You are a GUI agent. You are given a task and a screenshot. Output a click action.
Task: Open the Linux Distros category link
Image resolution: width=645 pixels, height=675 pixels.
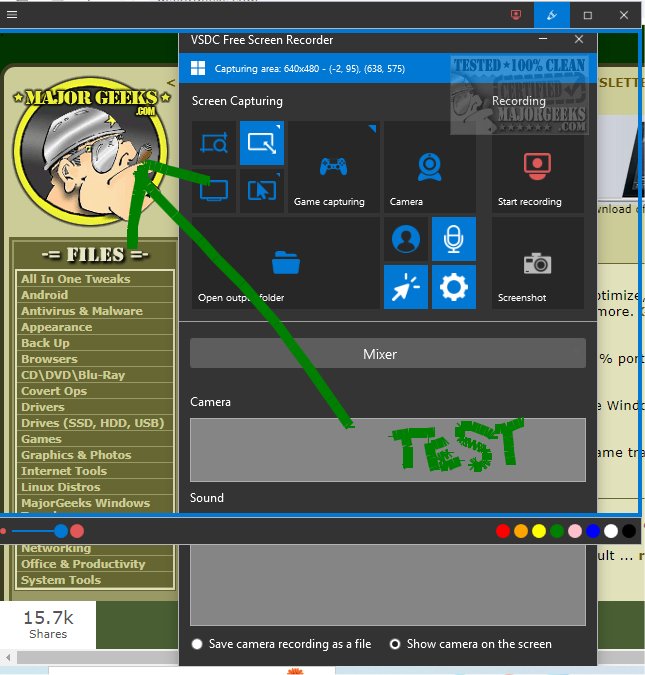point(61,487)
